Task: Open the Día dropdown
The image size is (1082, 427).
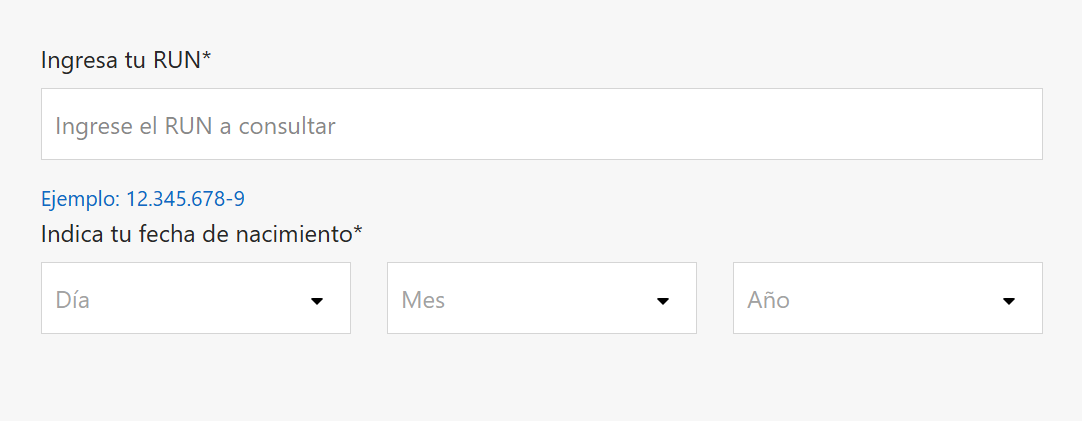Action: point(195,298)
